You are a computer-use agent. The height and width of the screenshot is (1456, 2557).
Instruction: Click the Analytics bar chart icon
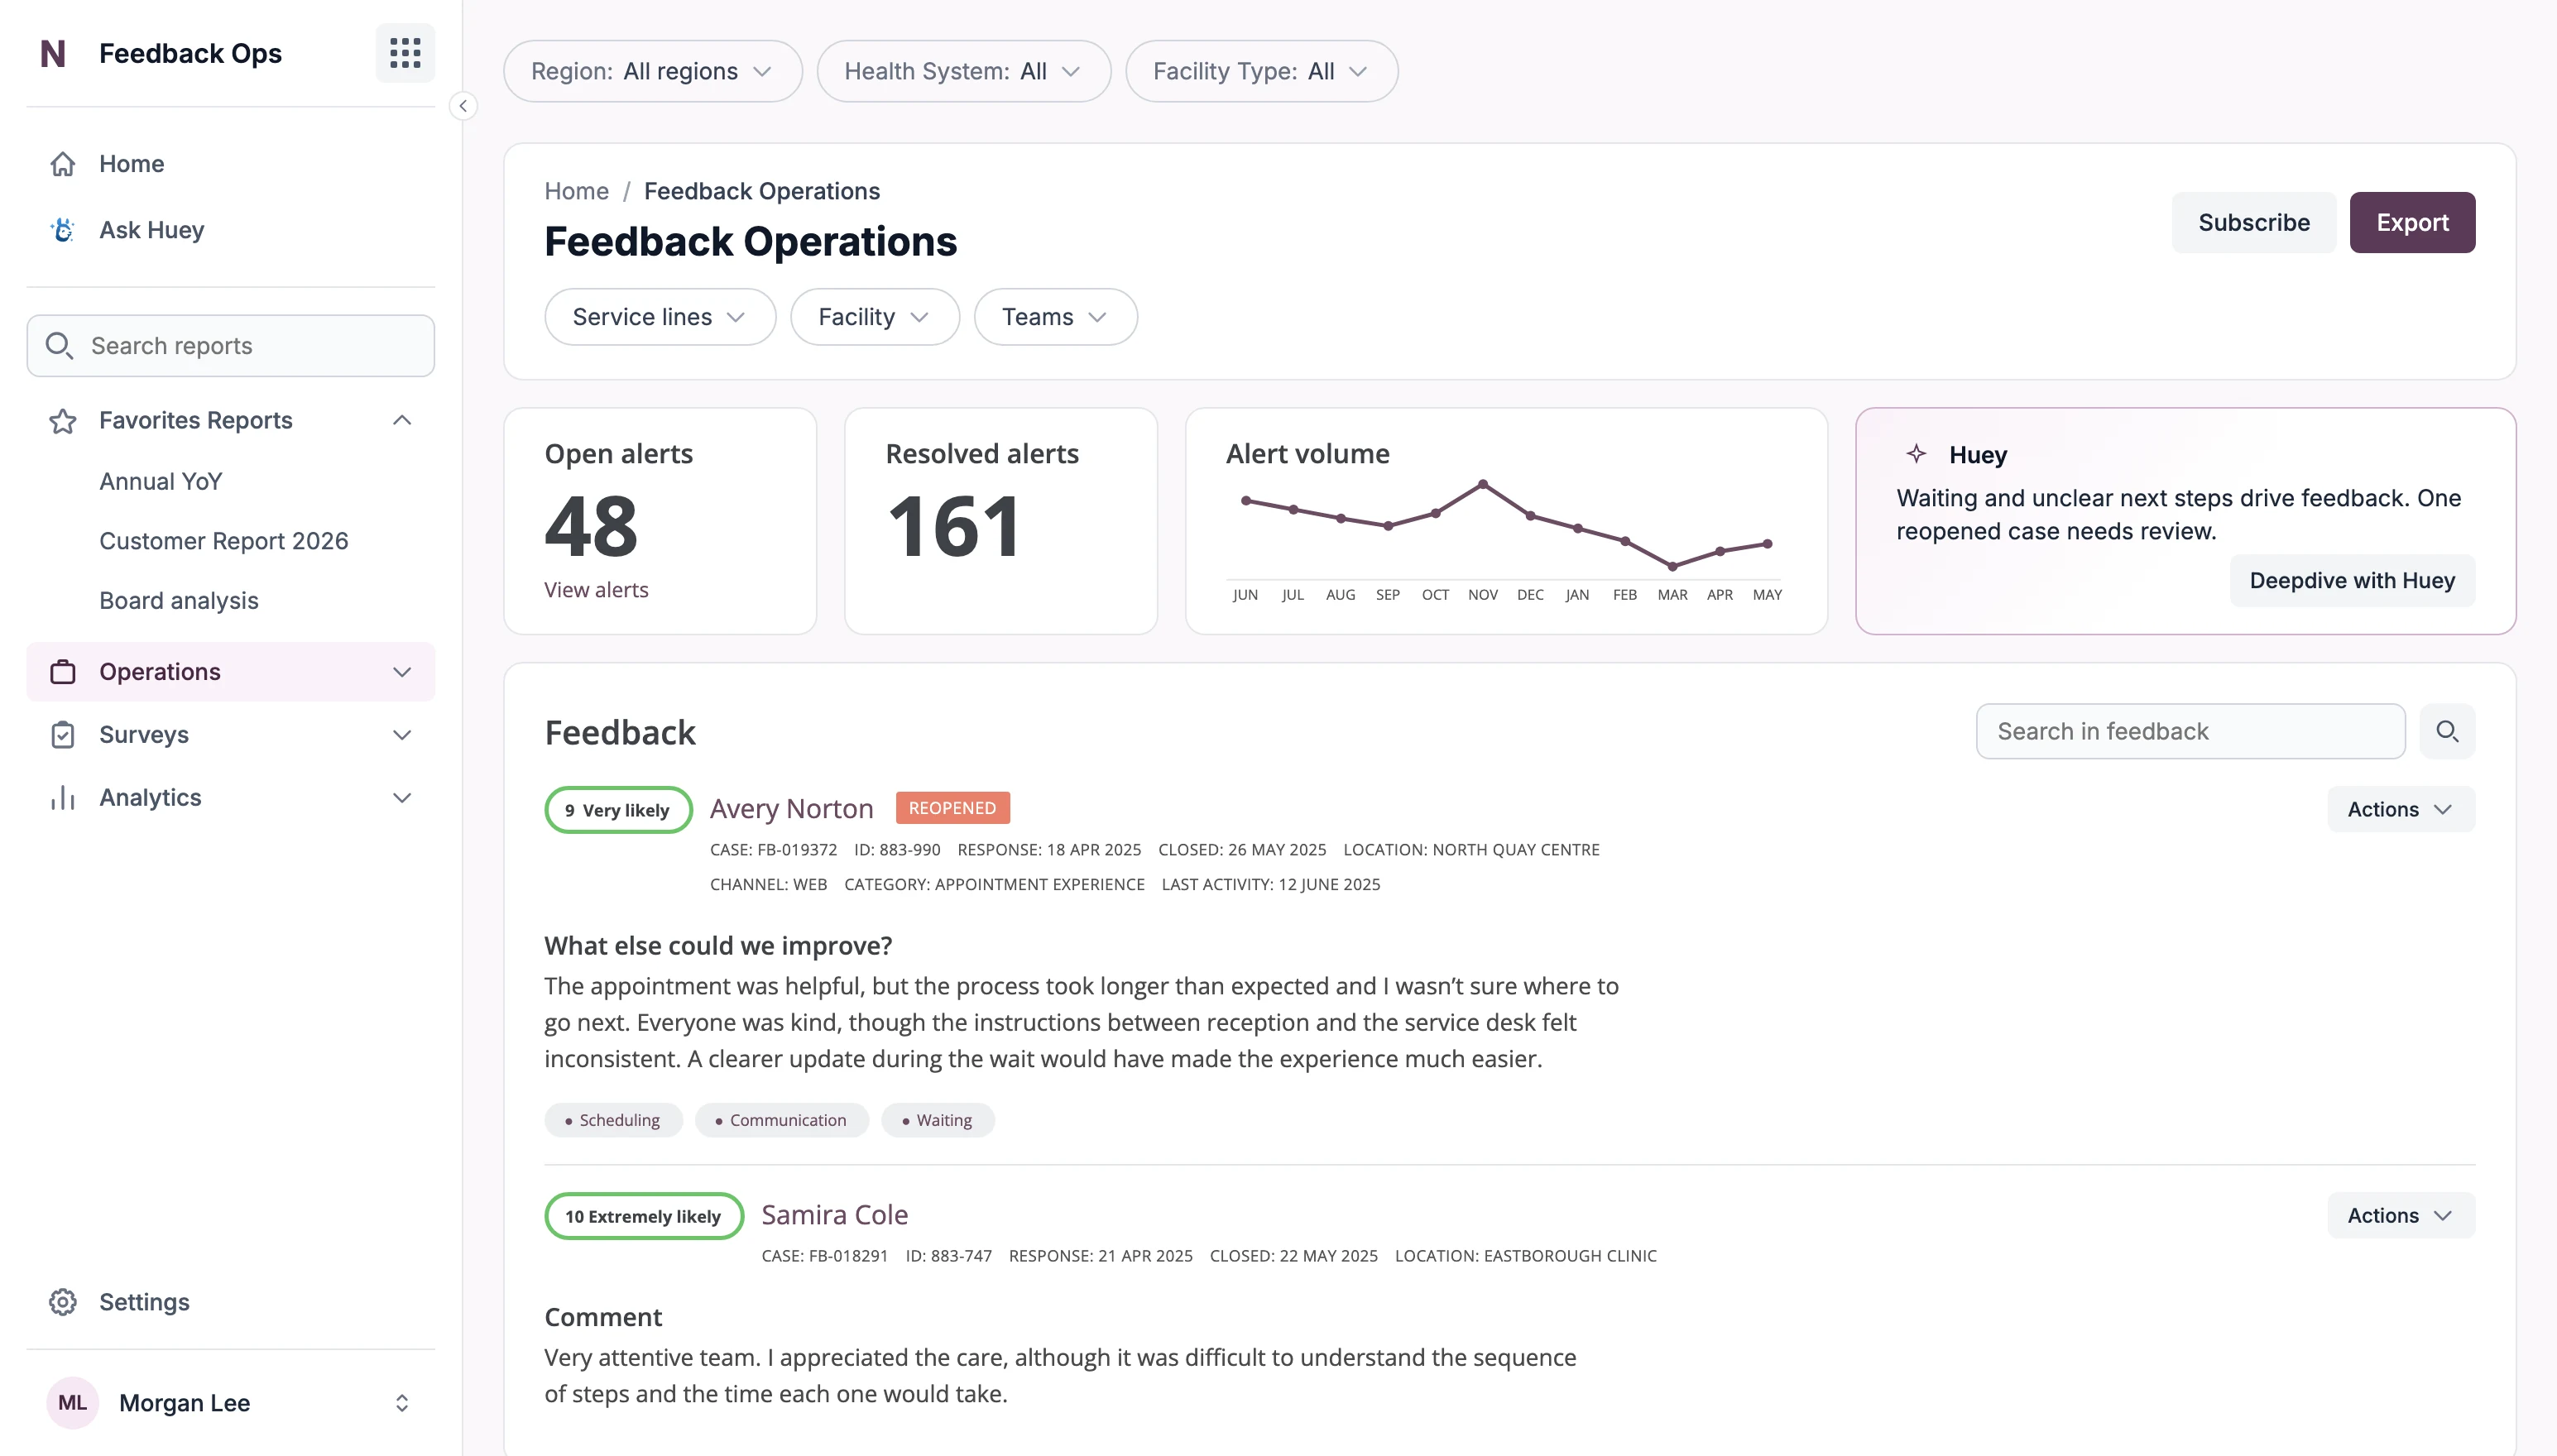[63, 798]
